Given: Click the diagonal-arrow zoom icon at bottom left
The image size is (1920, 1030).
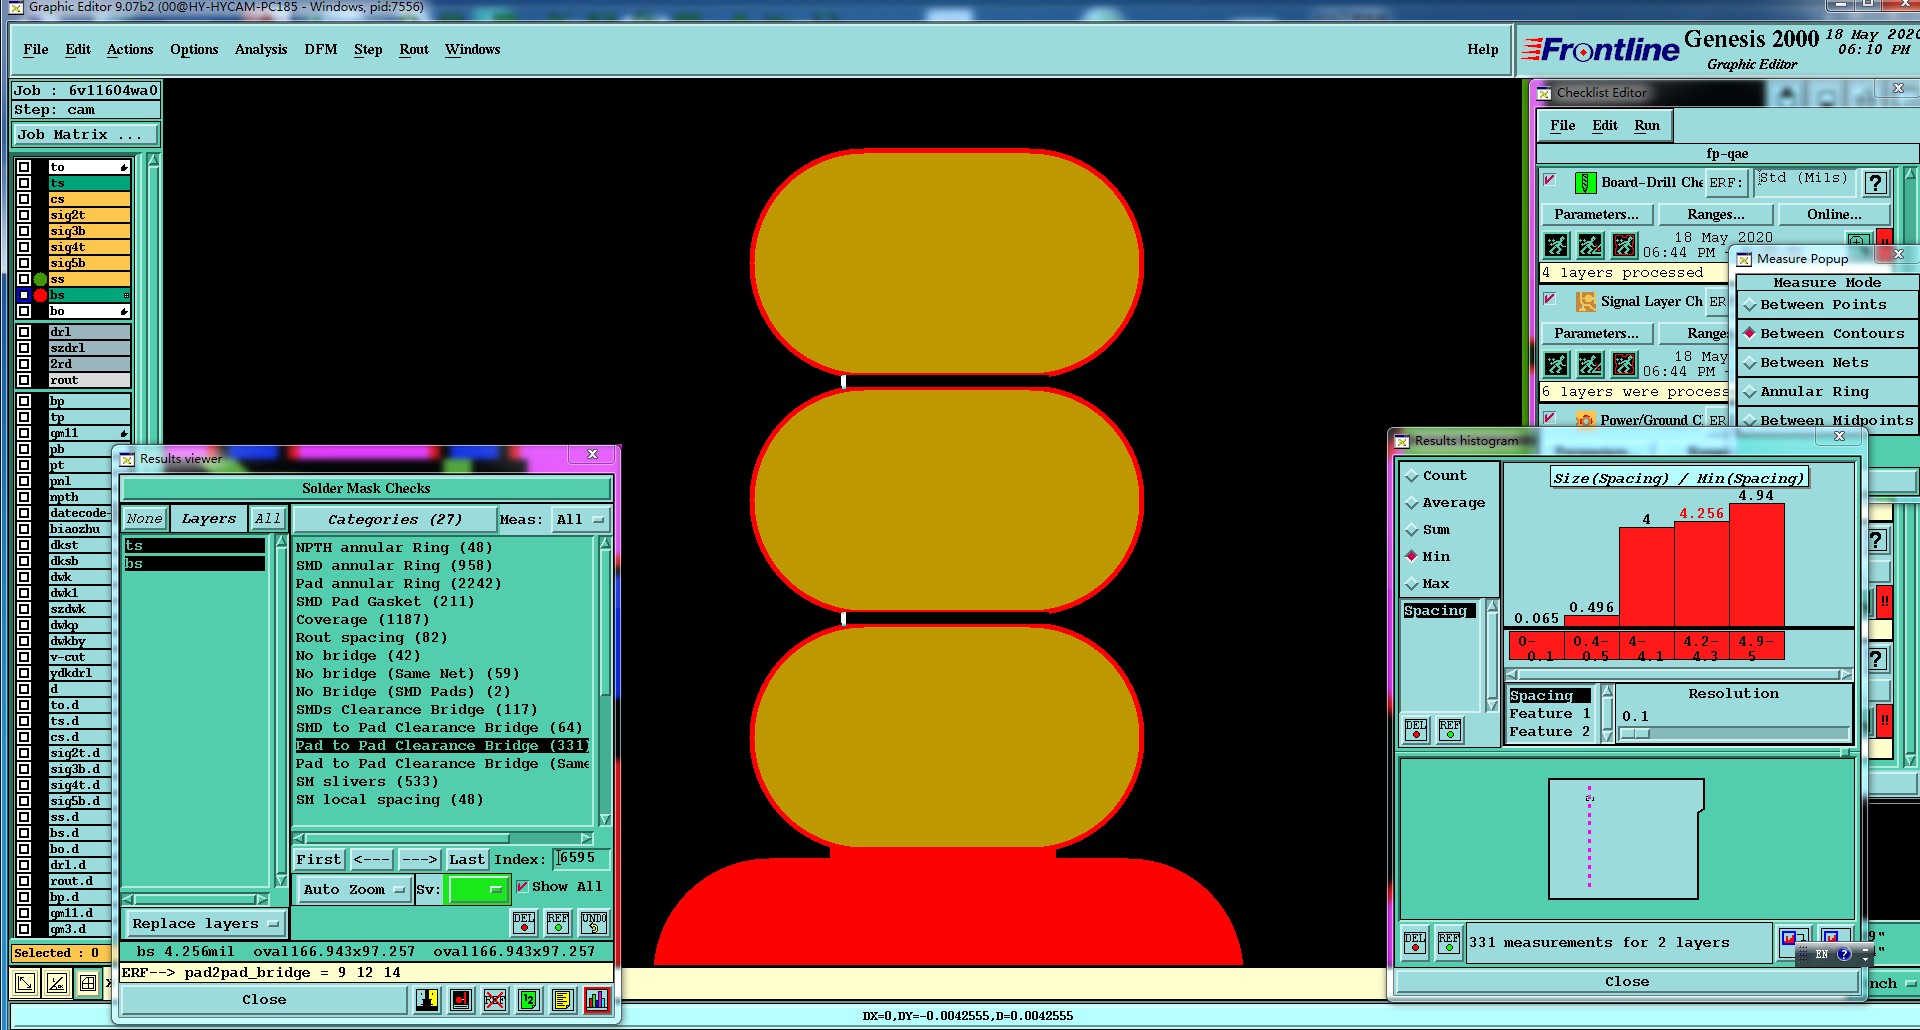Looking at the screenshot, I should pos(25,983).
